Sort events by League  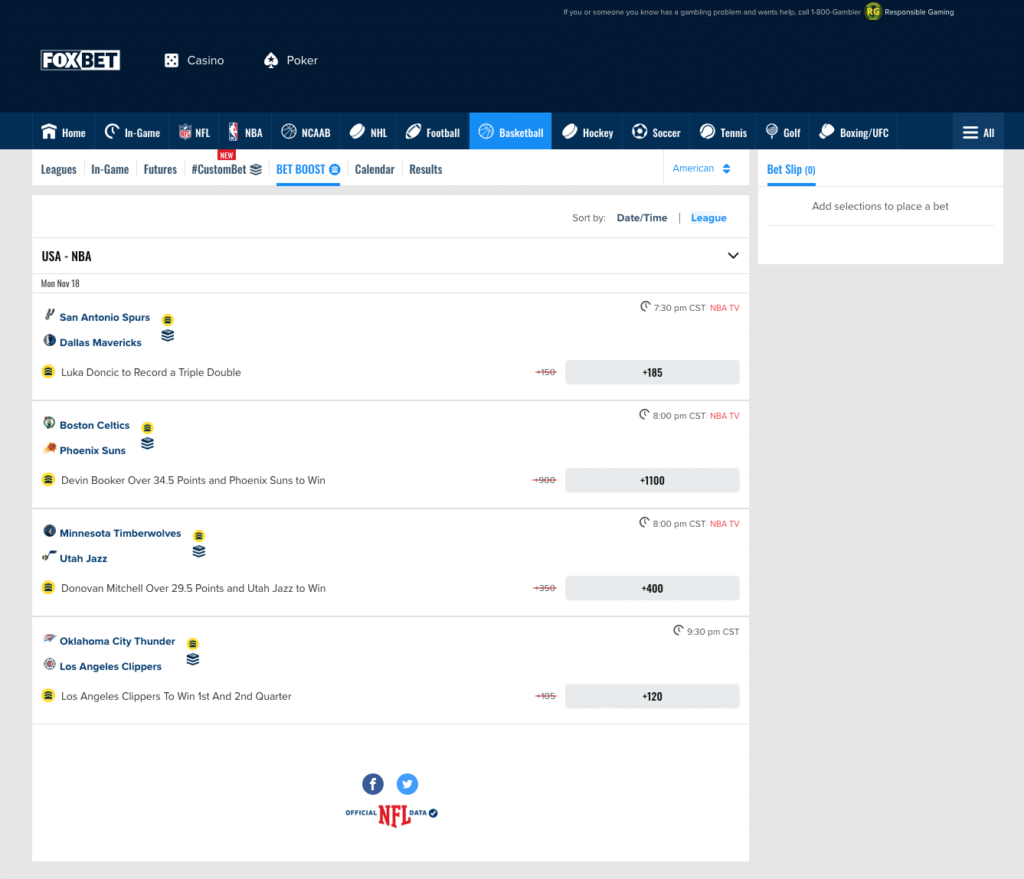(x=709, y=218)
